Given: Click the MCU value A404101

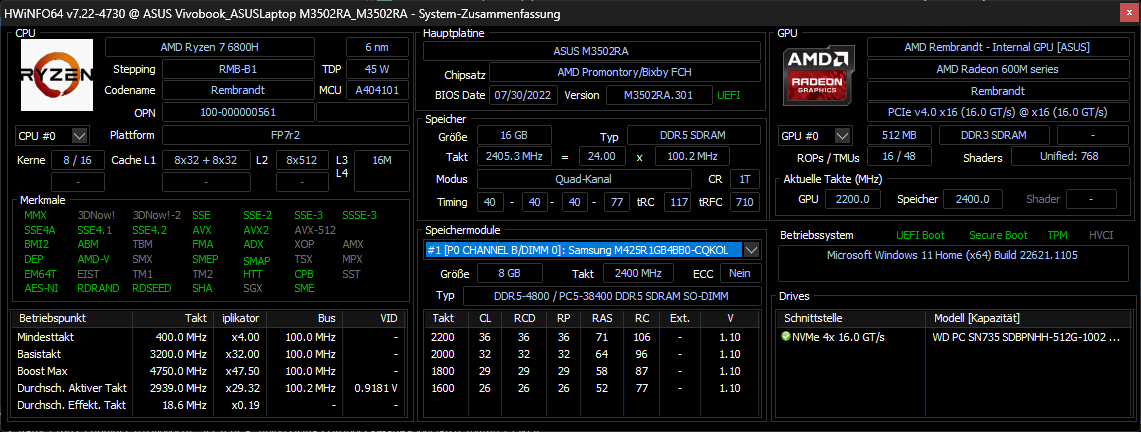Looking at the screenshot, I should (x=377, y=91).
